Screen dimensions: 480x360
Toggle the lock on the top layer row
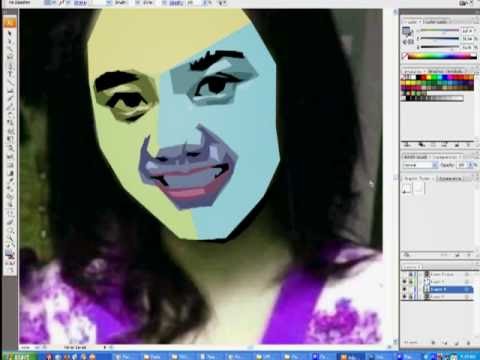pos(411,274)
